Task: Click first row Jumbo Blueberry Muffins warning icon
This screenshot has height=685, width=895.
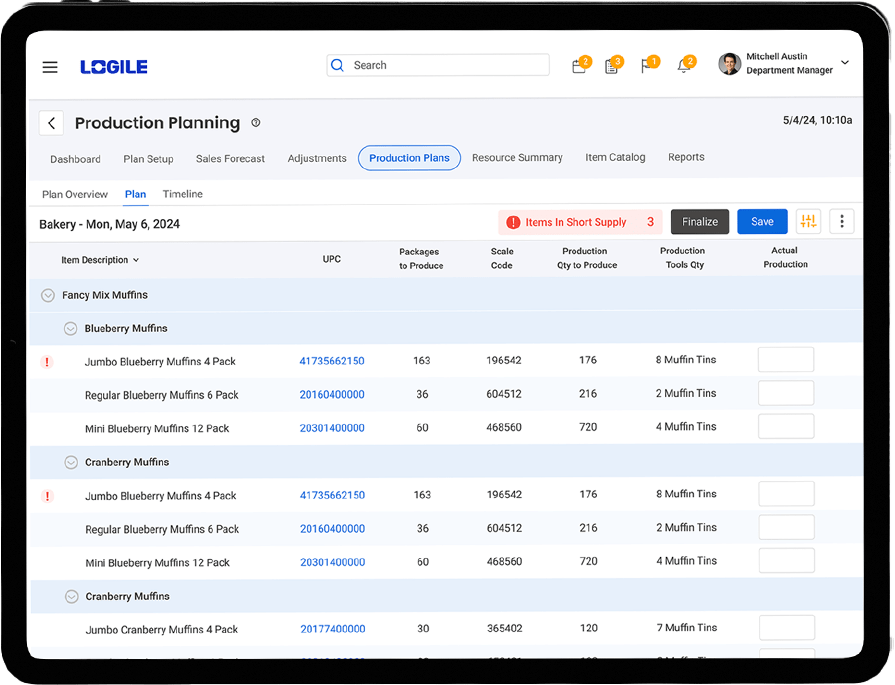Action: coord(47,361)
